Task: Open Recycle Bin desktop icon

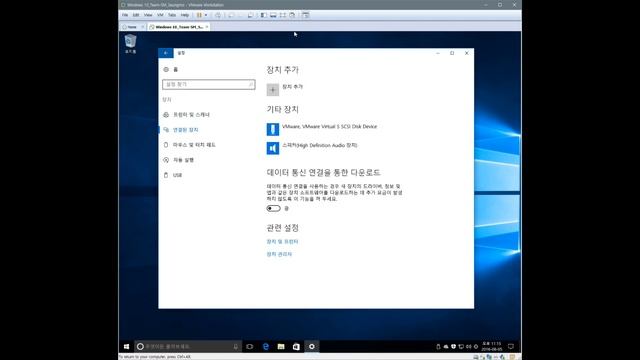Action: pyautogui.click(x=130, y=44)
